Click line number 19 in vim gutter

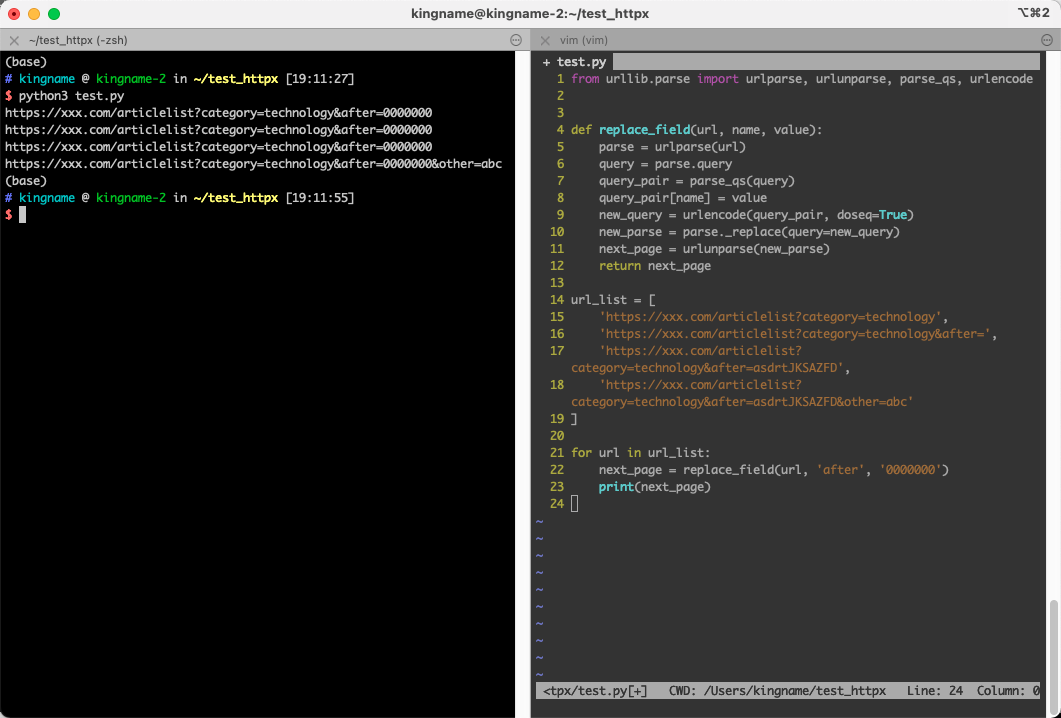click(557, 418)
